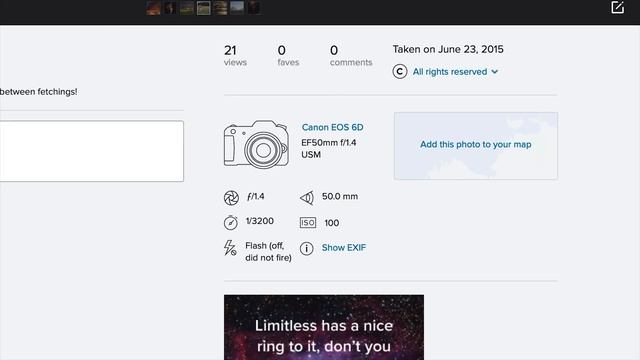
Task: Click the camera illustration icon
Action: point(256,144)
